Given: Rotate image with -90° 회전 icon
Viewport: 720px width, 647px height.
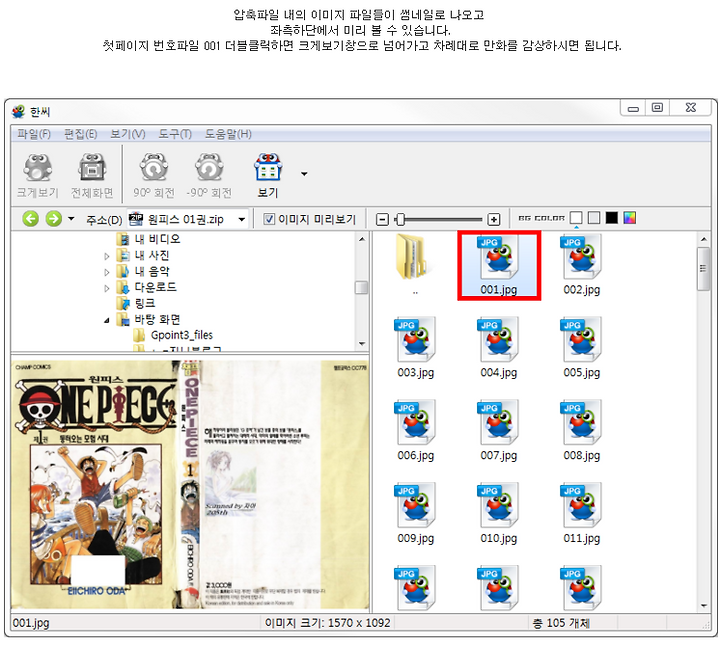Looking at the screenshot, I should [x=209, y=168].
